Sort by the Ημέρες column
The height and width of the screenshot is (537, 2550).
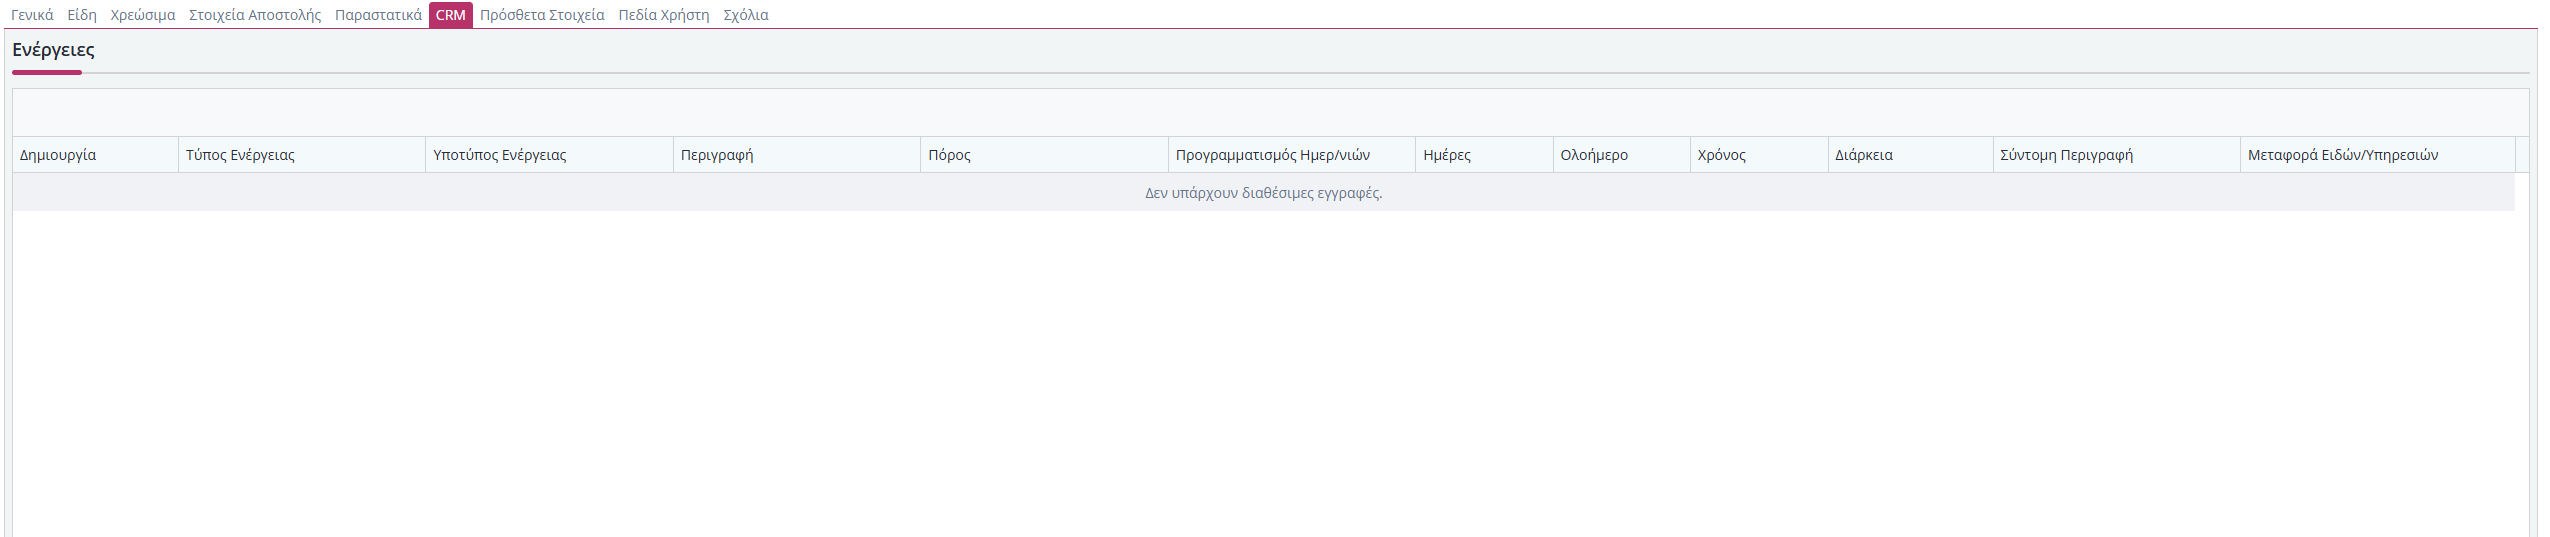click(1446, 155)
